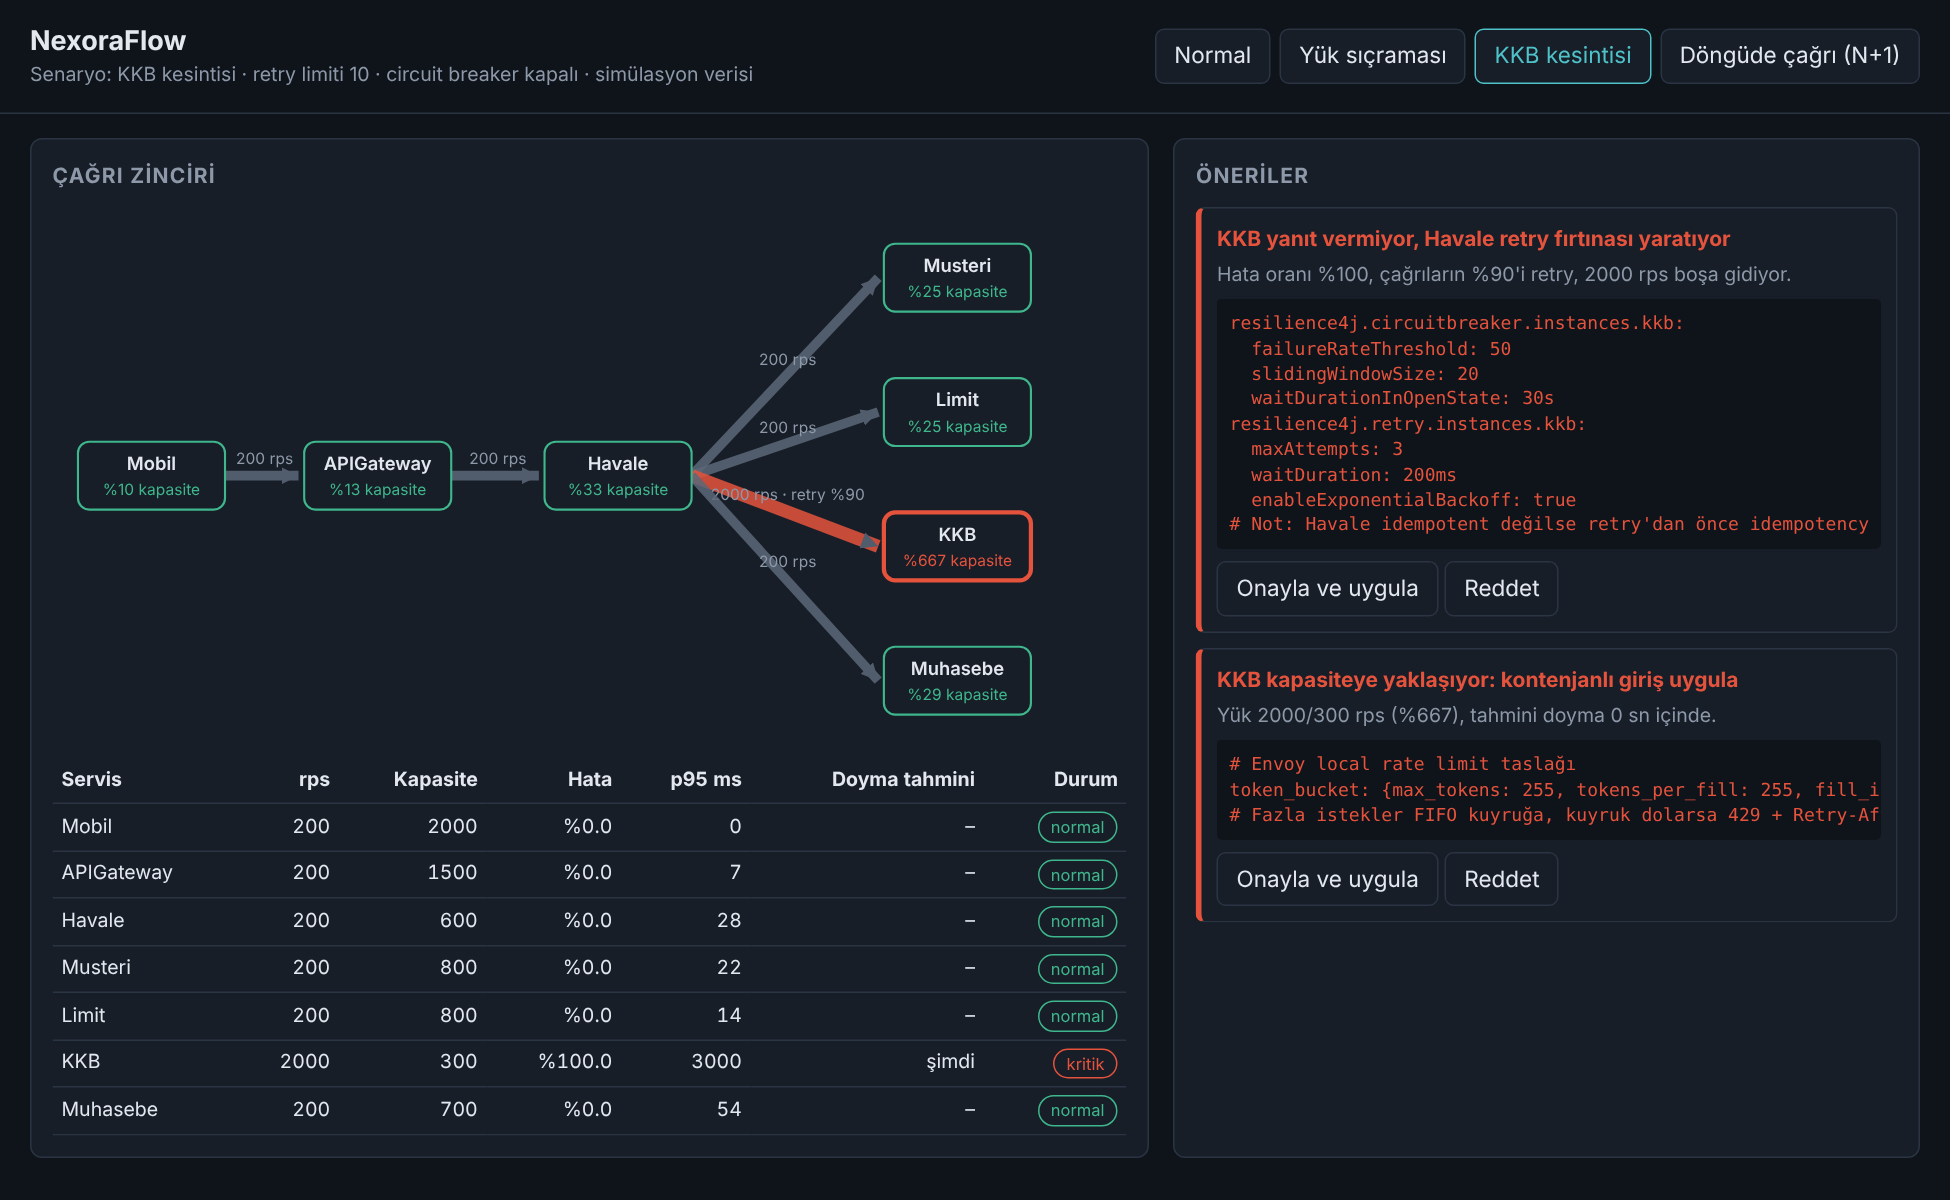Image resolution: width=1950 pixels, height=1200 pixels.
Task: Click the kritik status badge for KKB
Action: point(1085,1064)
